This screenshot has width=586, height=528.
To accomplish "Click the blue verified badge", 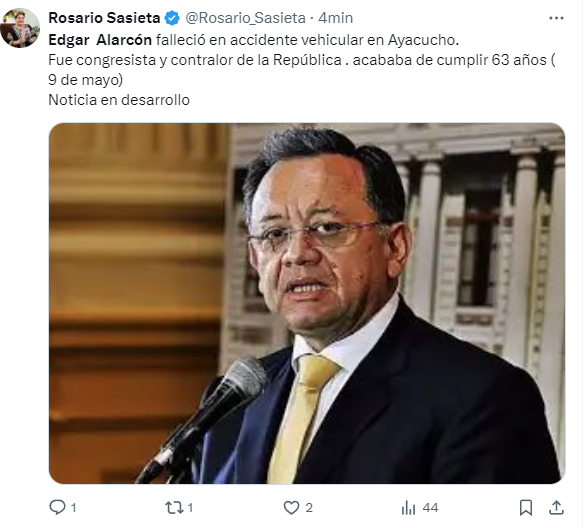I will pos(172,18).
